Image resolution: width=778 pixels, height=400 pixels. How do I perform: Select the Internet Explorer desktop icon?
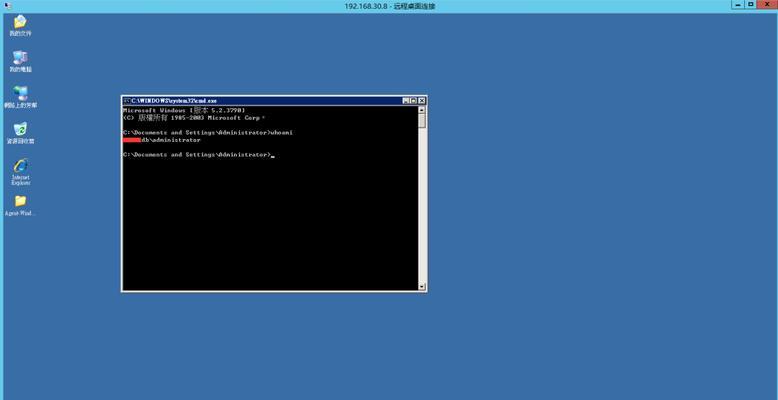[20, 172]
